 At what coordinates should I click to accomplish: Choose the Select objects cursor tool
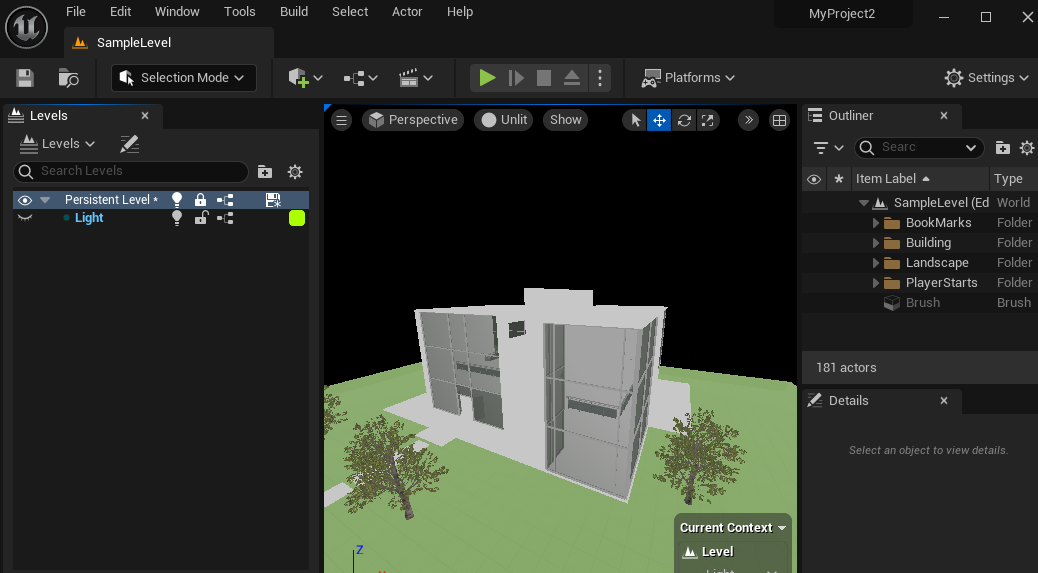pyautogui.click(x=635, y=120)
